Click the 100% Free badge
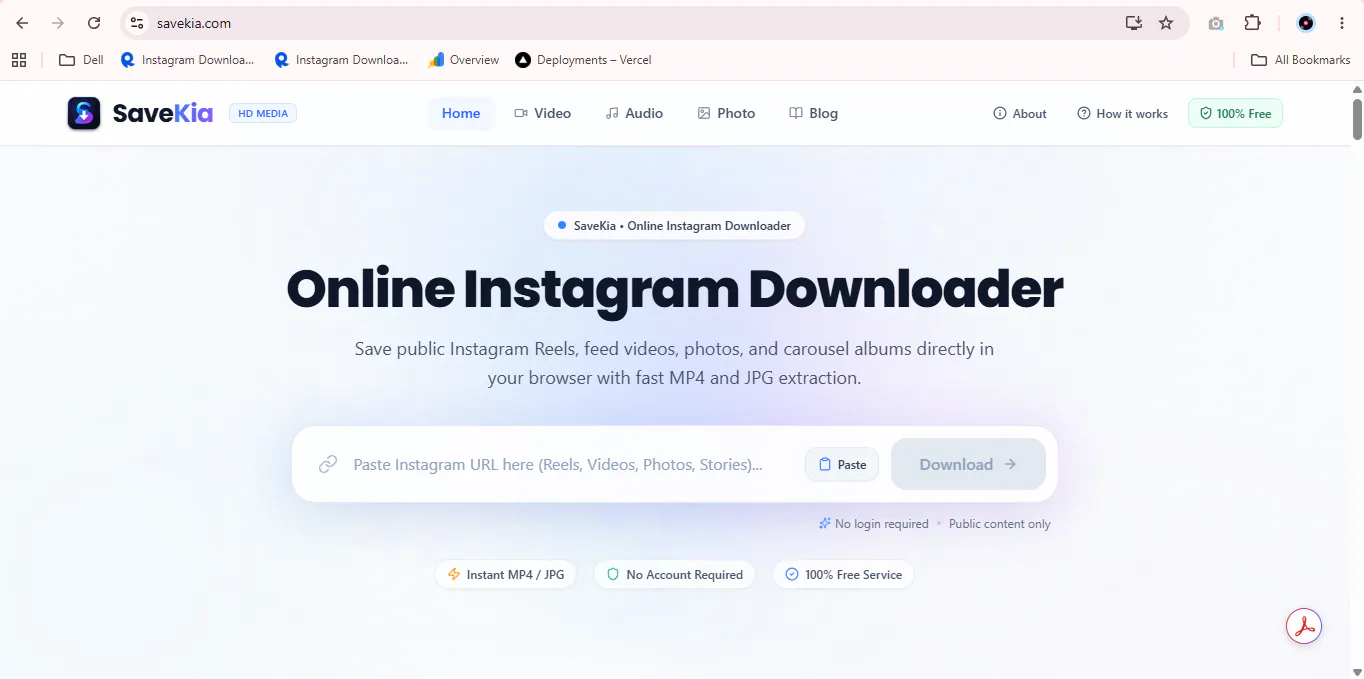 click(1235, 113)
